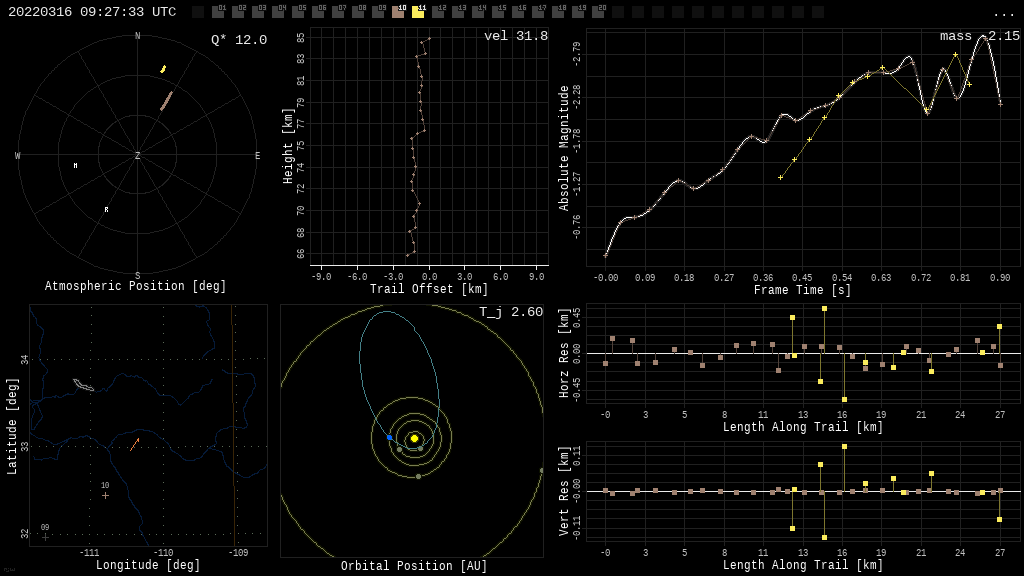The height and width of the screenshot is (576, 1024).
Task: Click the Trail Offset [km] axis label
Action: [x=429, y=289]
